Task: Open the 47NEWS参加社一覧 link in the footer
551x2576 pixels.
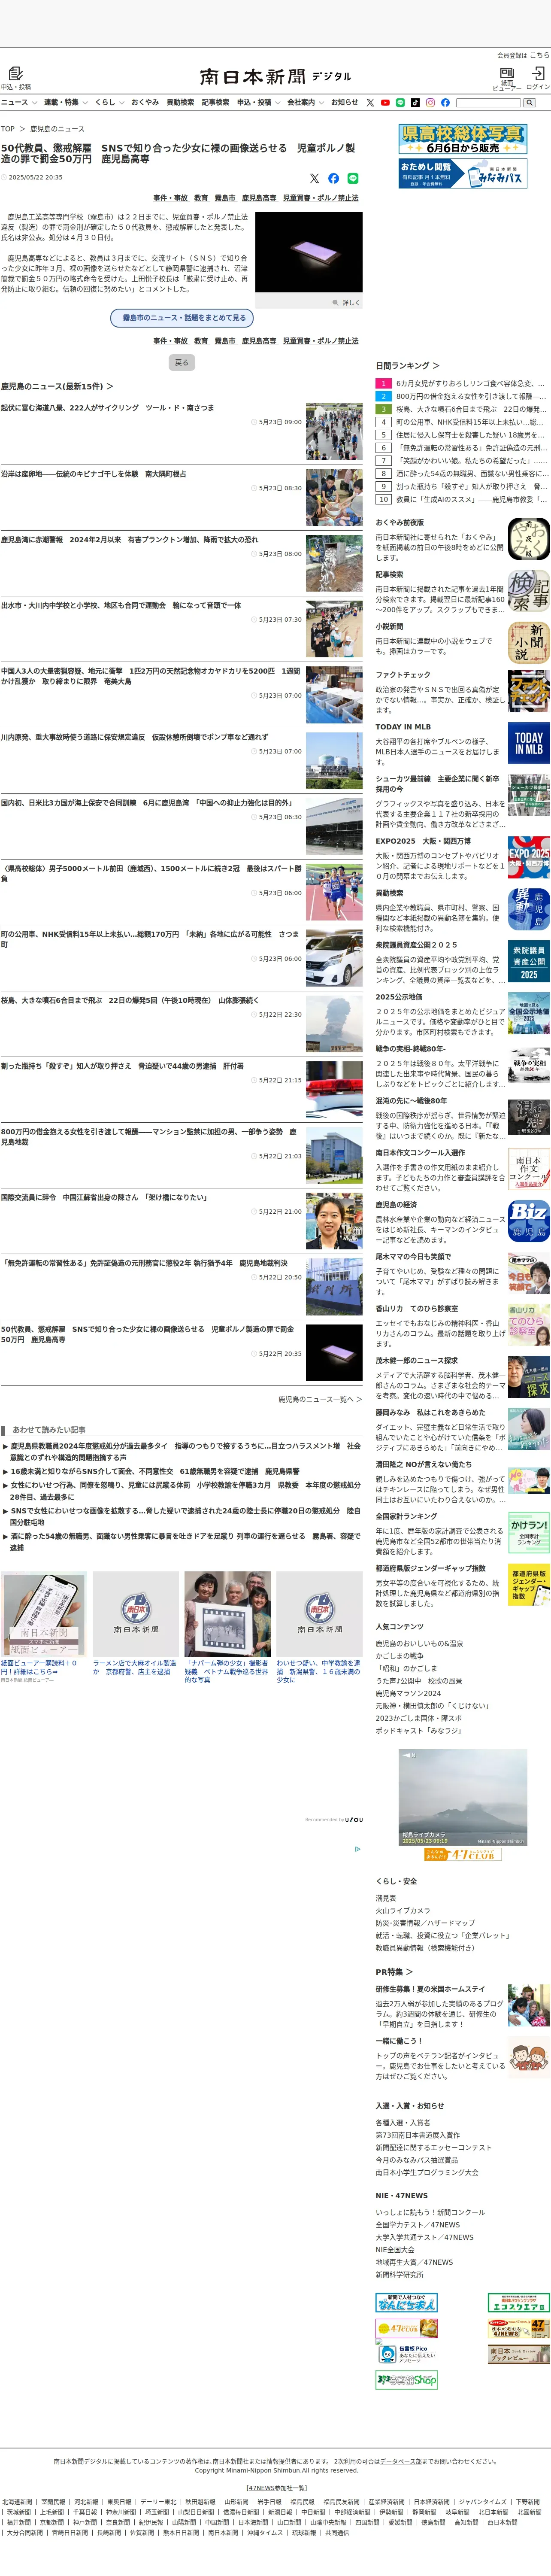Action: (x=276, y=2488)
